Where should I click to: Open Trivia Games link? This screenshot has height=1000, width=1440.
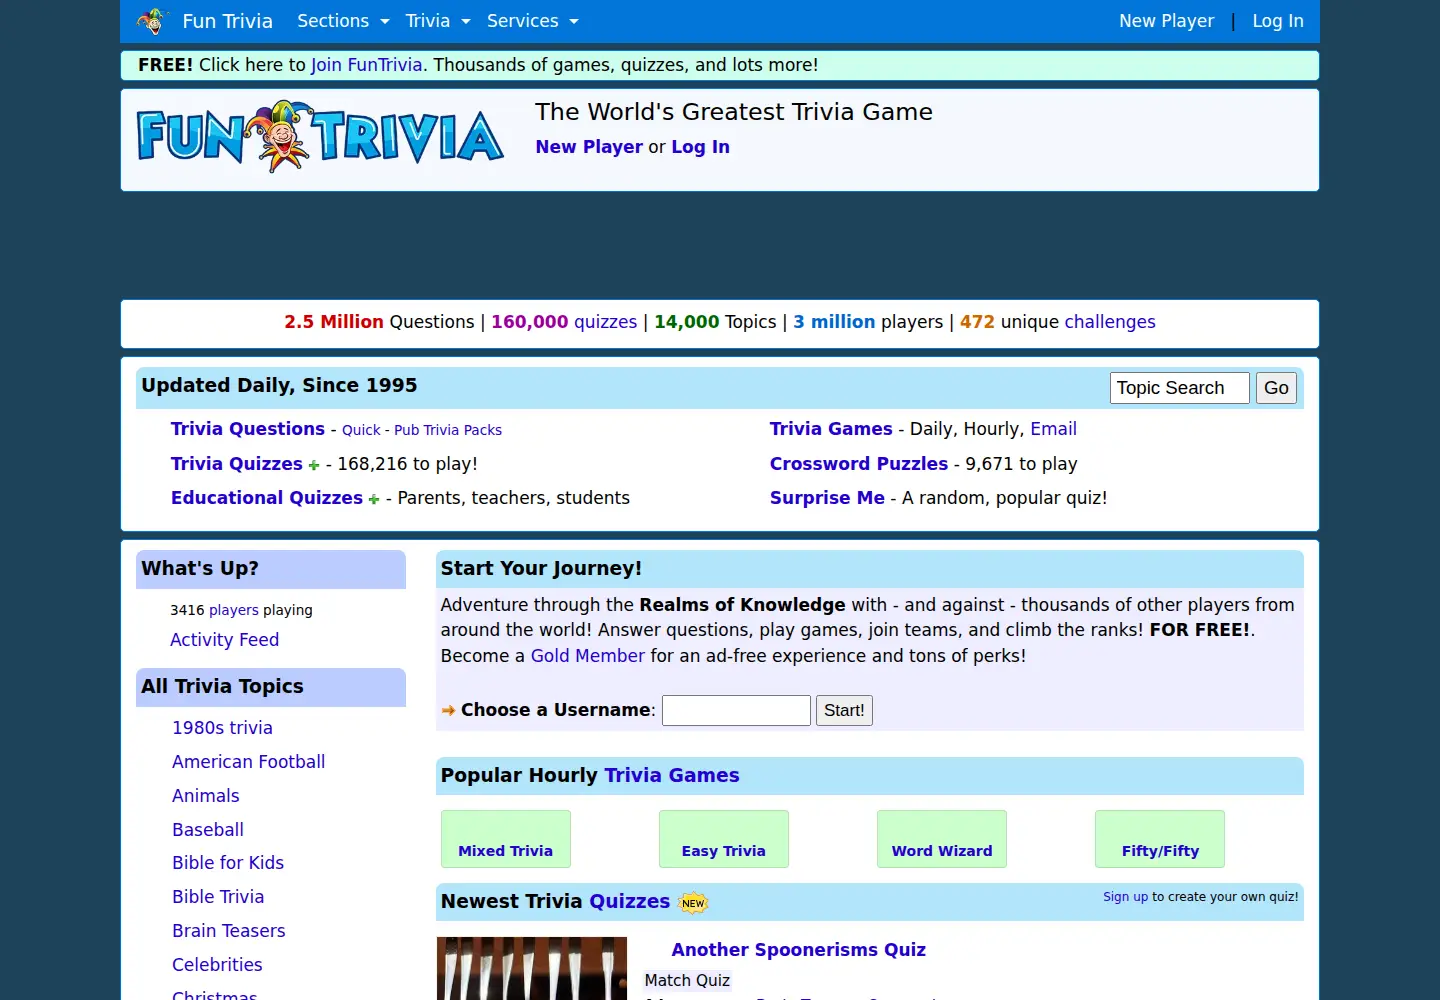click(x=831, y=429)
